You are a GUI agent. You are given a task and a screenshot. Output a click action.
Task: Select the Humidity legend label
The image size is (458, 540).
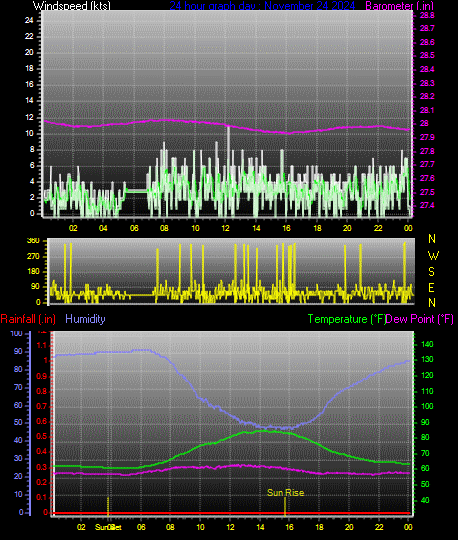85,319
